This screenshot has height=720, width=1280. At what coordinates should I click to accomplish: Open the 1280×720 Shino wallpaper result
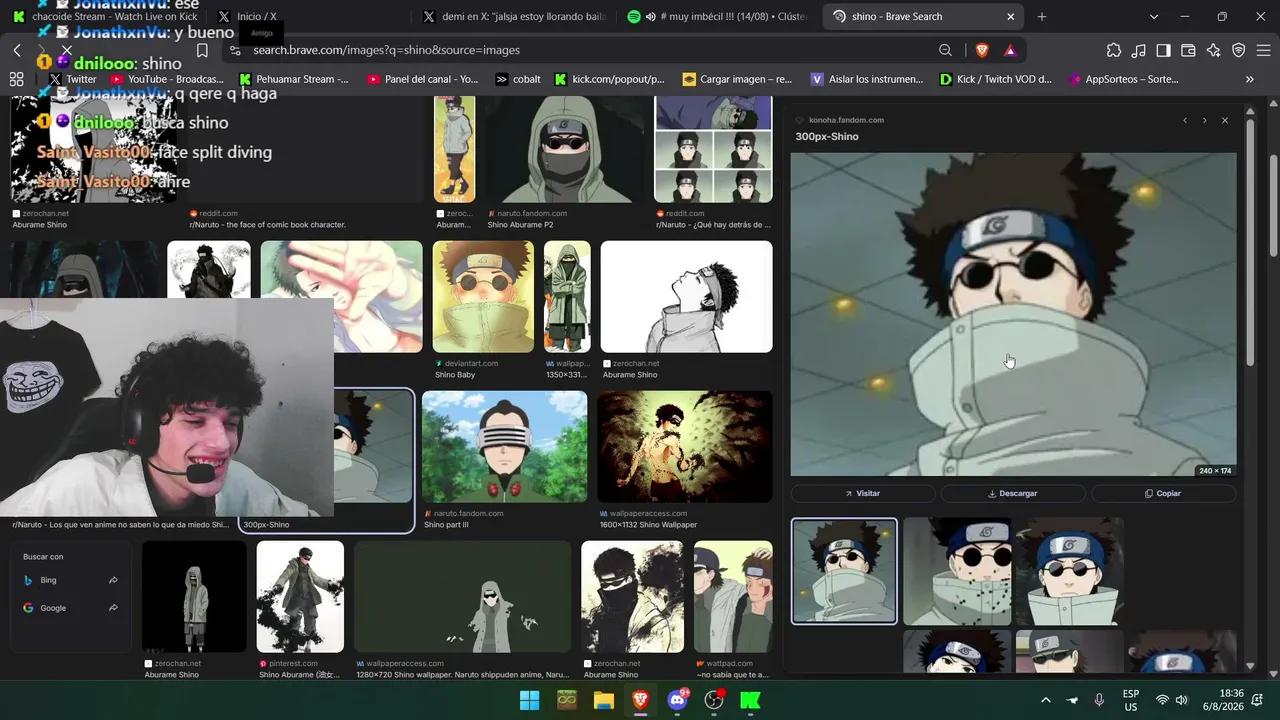[x=462, y=597]
